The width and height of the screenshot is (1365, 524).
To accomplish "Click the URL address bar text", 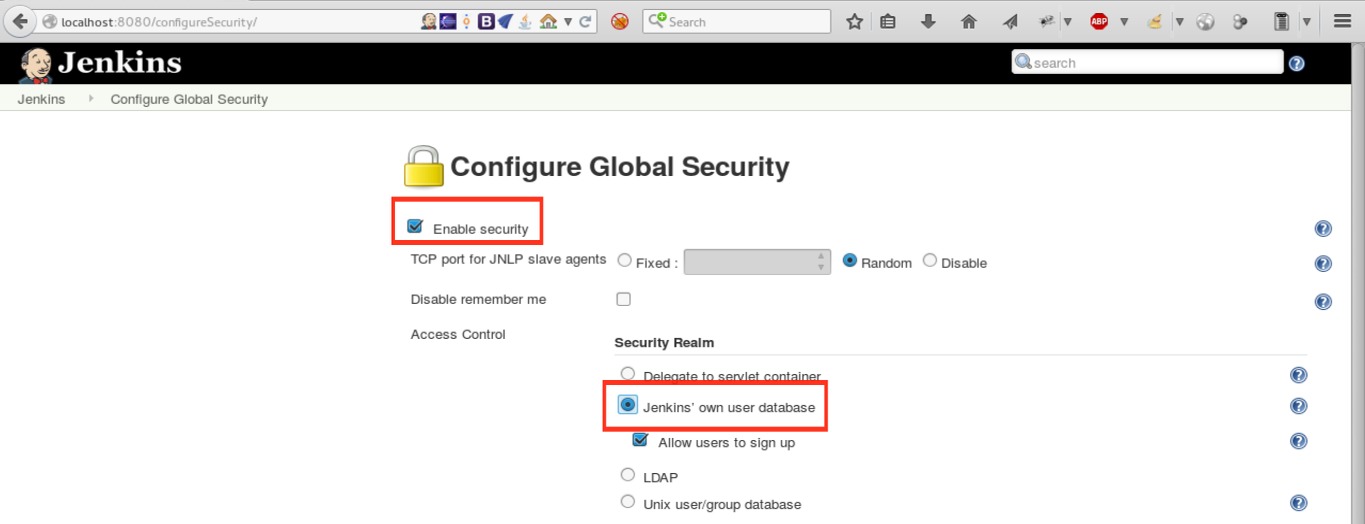I will coord(159,21).
